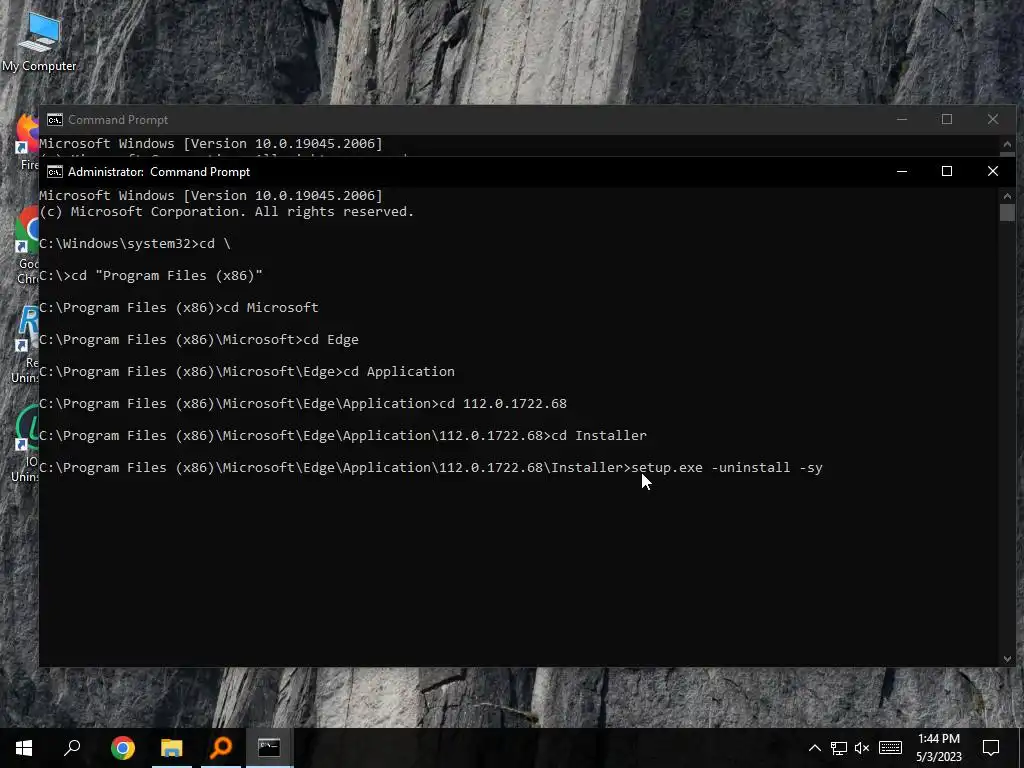Select the Command Prompt taskbar button
This screenshot has height=768, width=1024.
(269, 747)
